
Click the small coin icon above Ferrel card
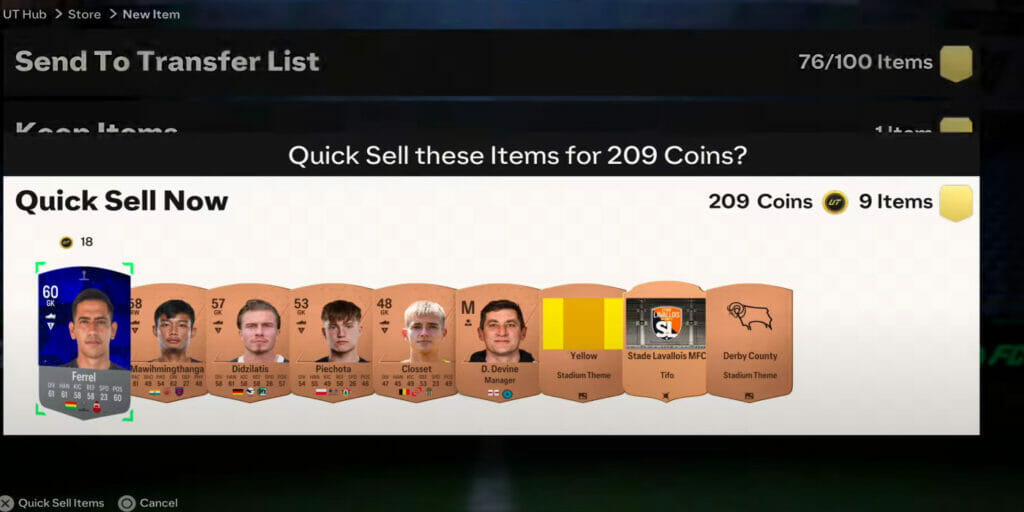pos(67,242)
